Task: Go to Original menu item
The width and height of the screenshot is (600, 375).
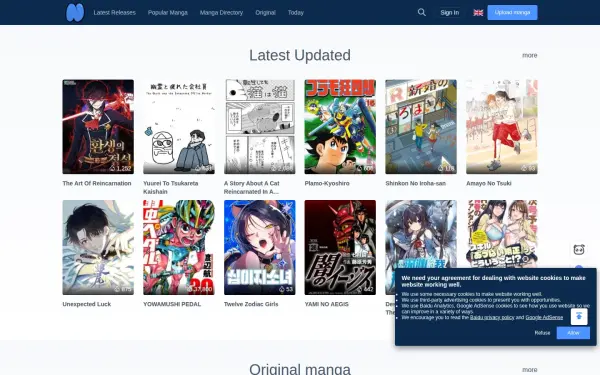Action: [265, 13]
